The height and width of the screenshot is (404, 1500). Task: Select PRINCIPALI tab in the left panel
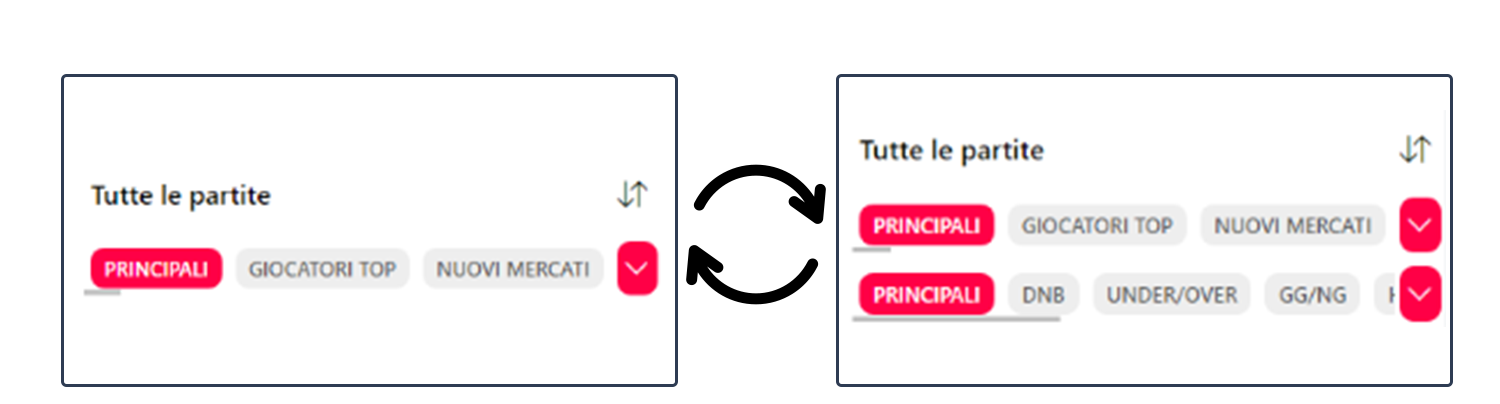[x=156, y=269]
